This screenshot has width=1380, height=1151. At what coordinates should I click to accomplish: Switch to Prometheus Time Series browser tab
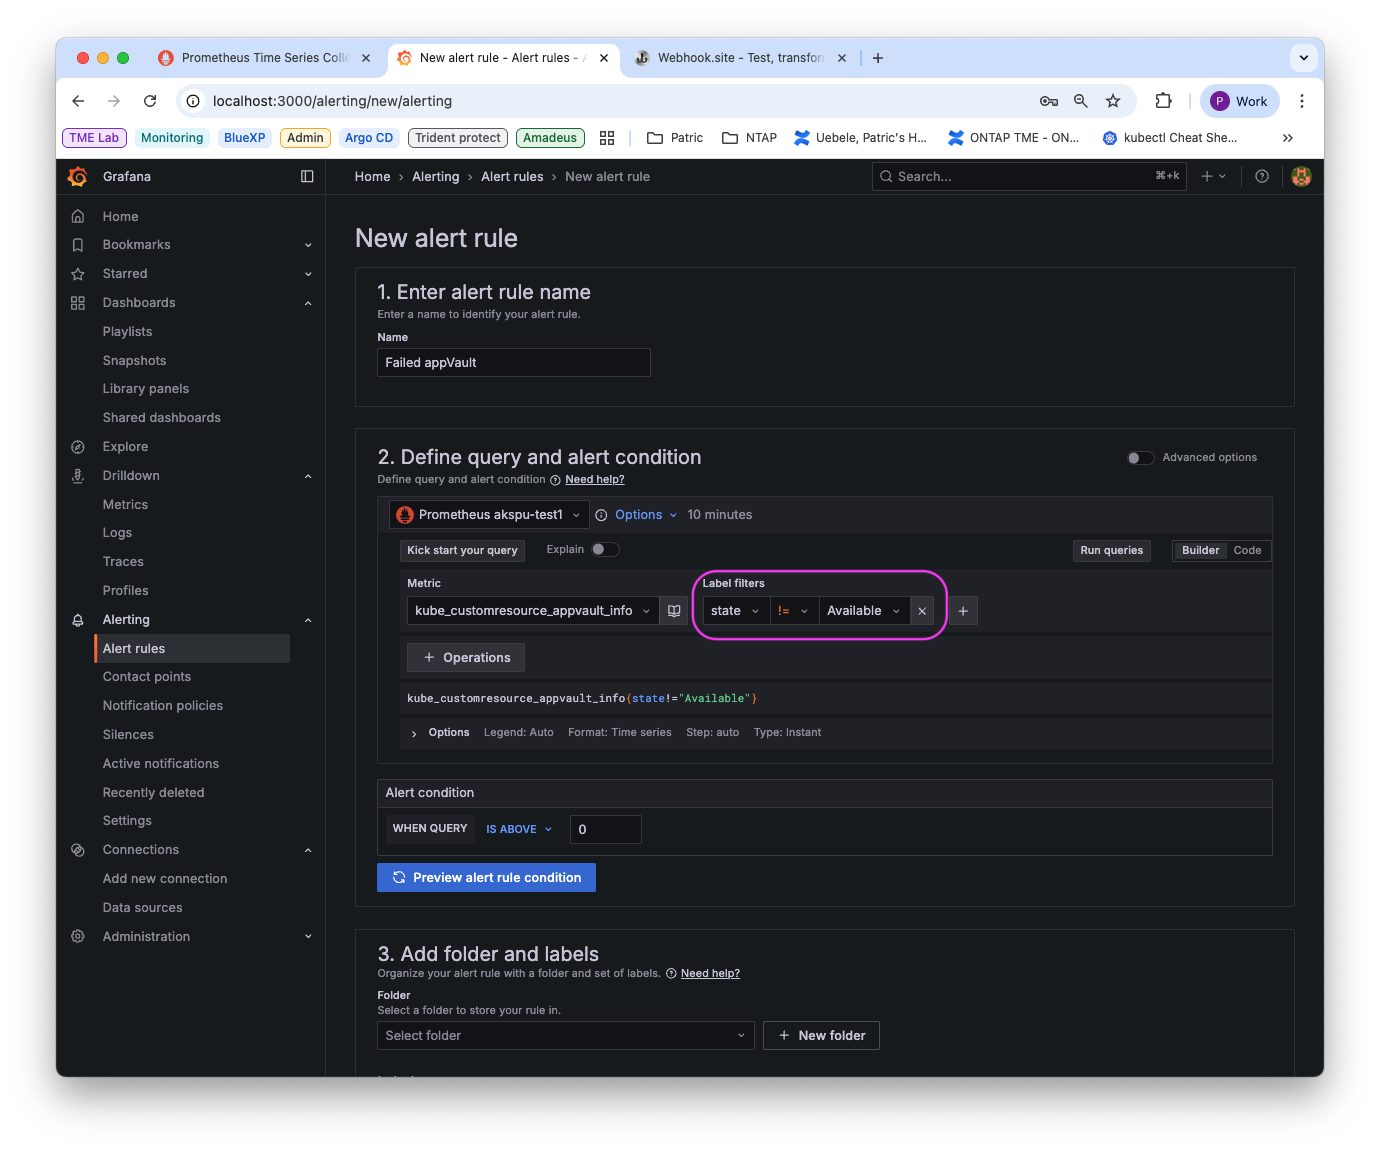point(265,58)
